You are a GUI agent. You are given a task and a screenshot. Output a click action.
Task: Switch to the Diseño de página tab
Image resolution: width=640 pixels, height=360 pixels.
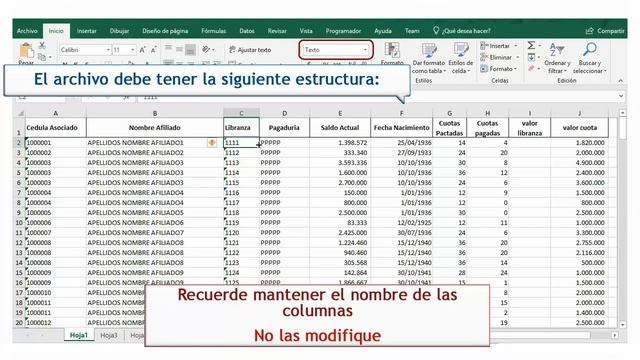pos(165,31)
